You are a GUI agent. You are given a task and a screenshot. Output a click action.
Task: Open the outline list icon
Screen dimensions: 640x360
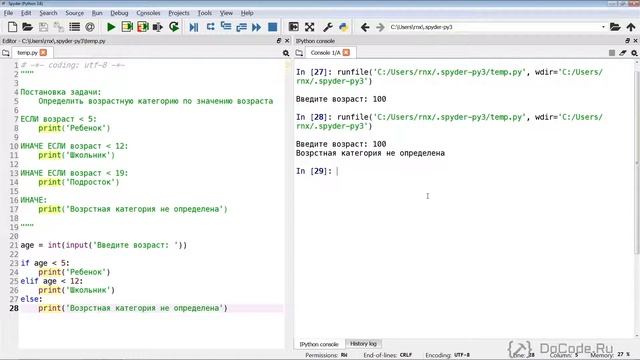74,27
